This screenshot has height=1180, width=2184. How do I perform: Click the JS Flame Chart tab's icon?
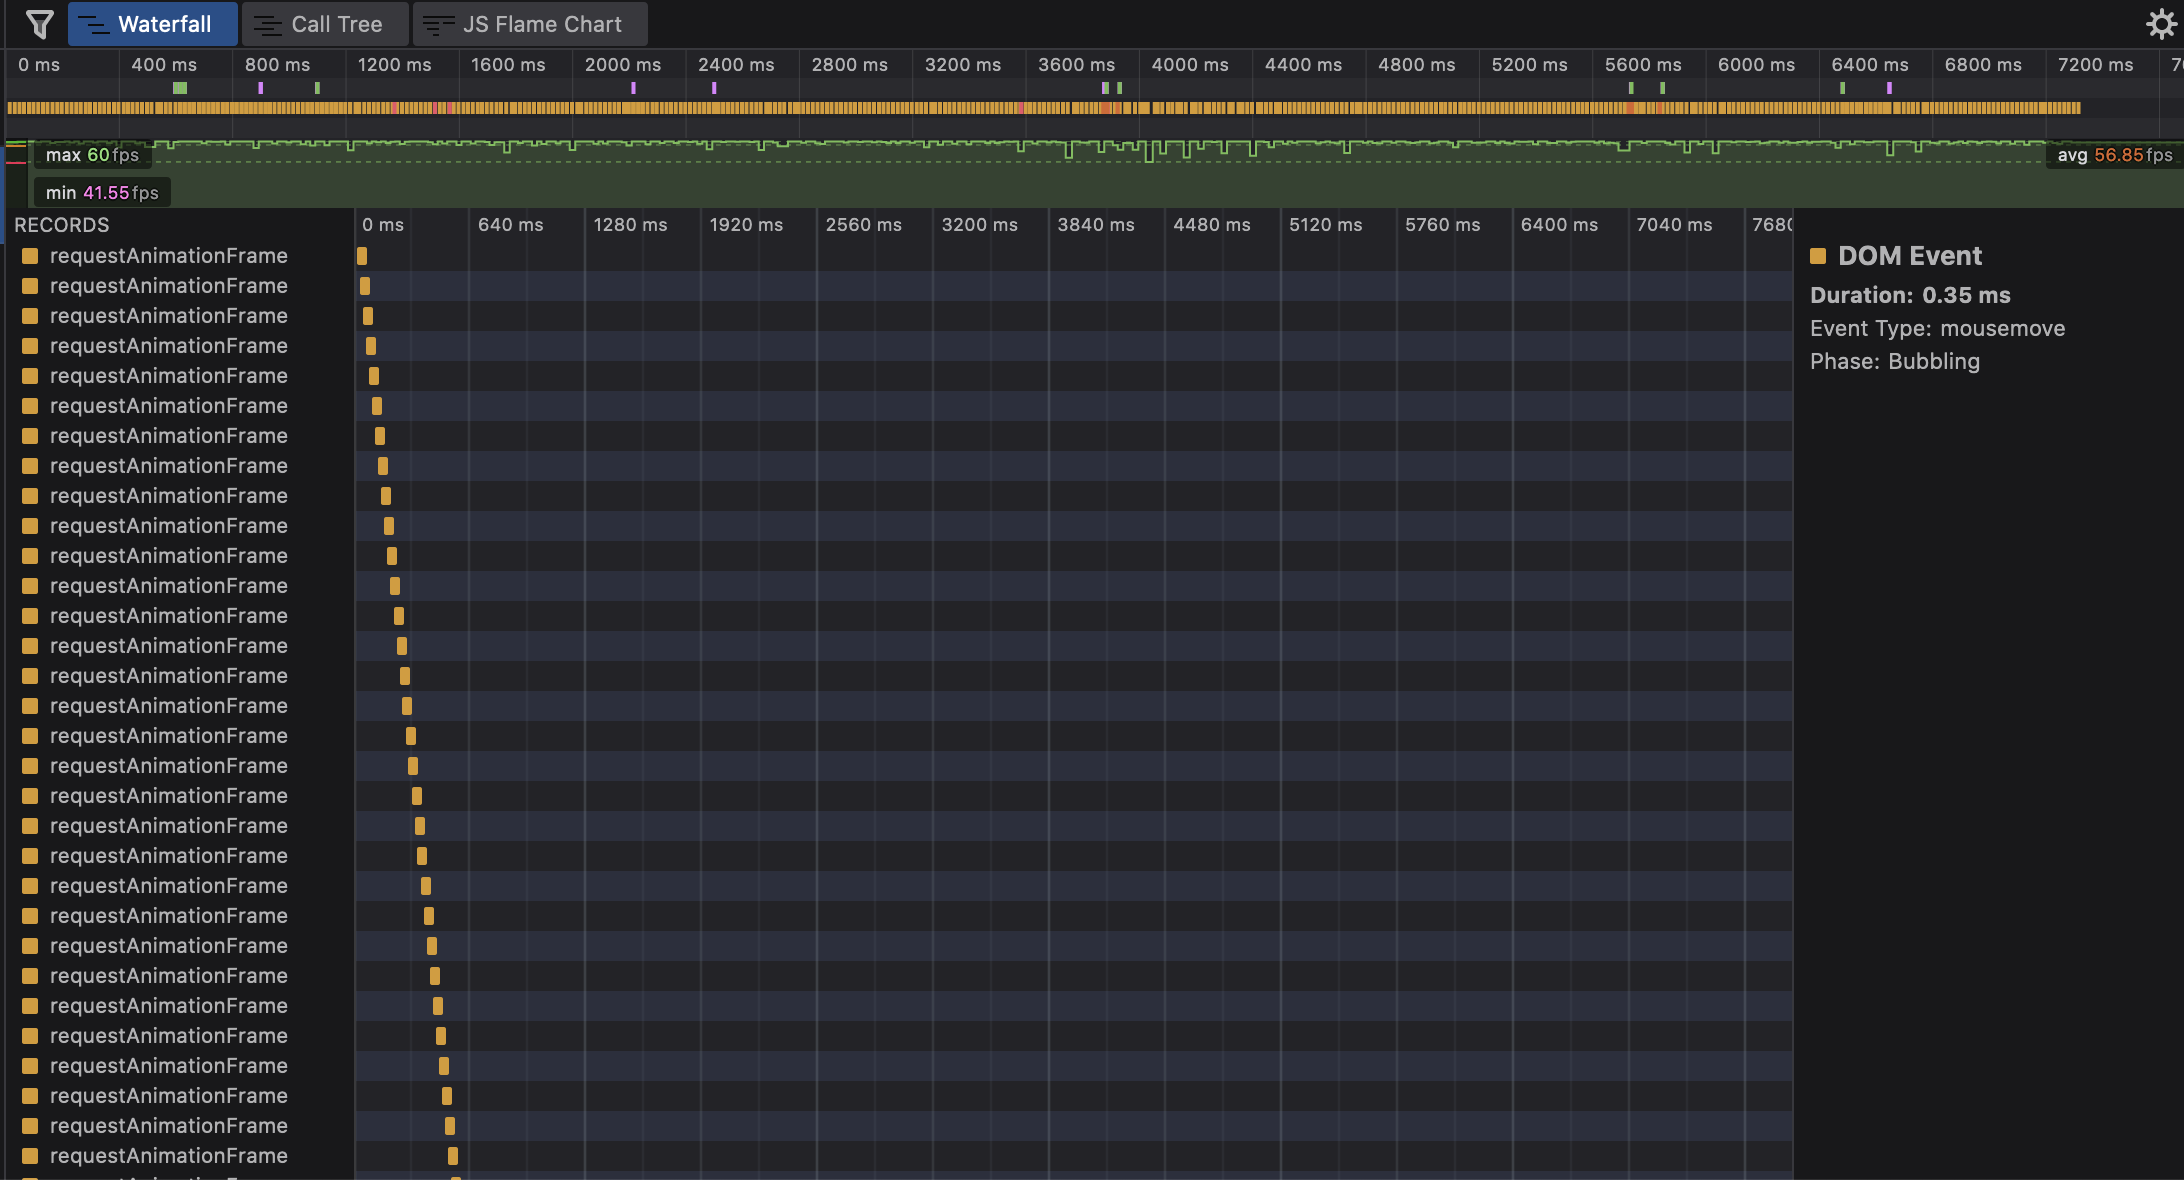438,25
